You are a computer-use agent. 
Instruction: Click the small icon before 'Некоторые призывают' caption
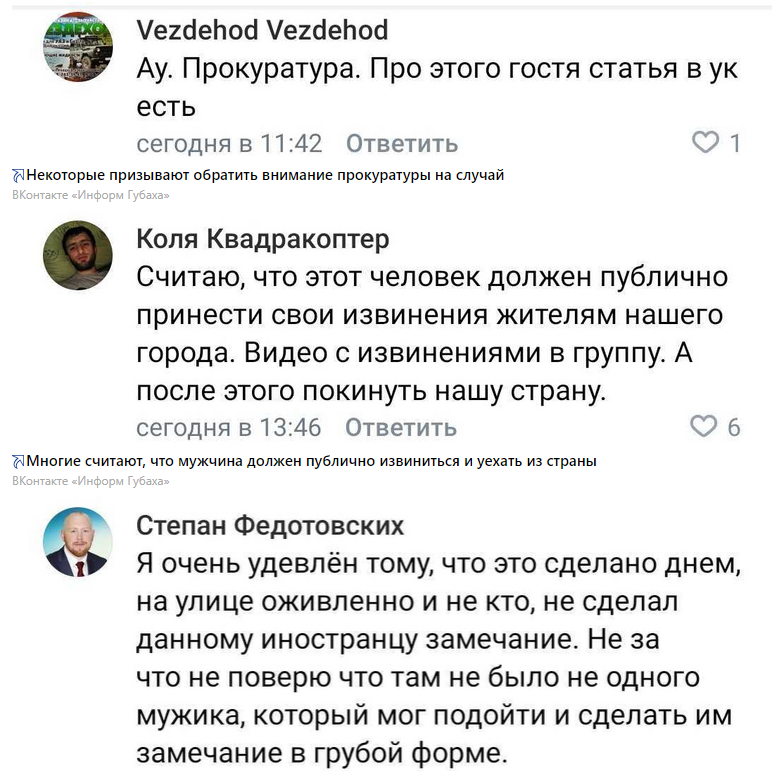coord(18,176)
